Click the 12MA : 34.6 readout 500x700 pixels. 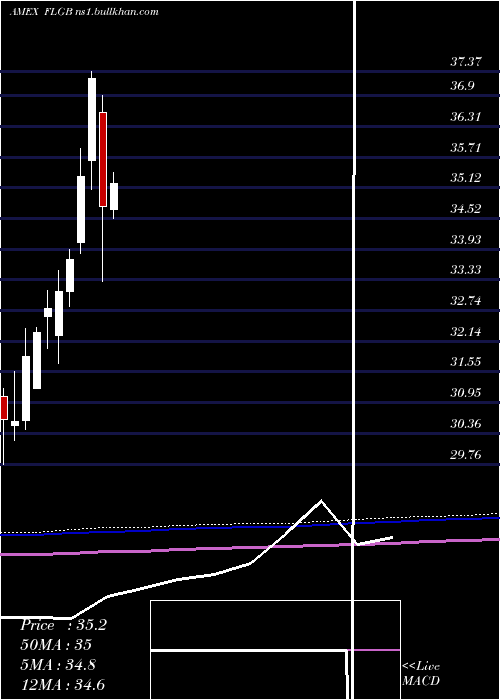tap(62, 684)
